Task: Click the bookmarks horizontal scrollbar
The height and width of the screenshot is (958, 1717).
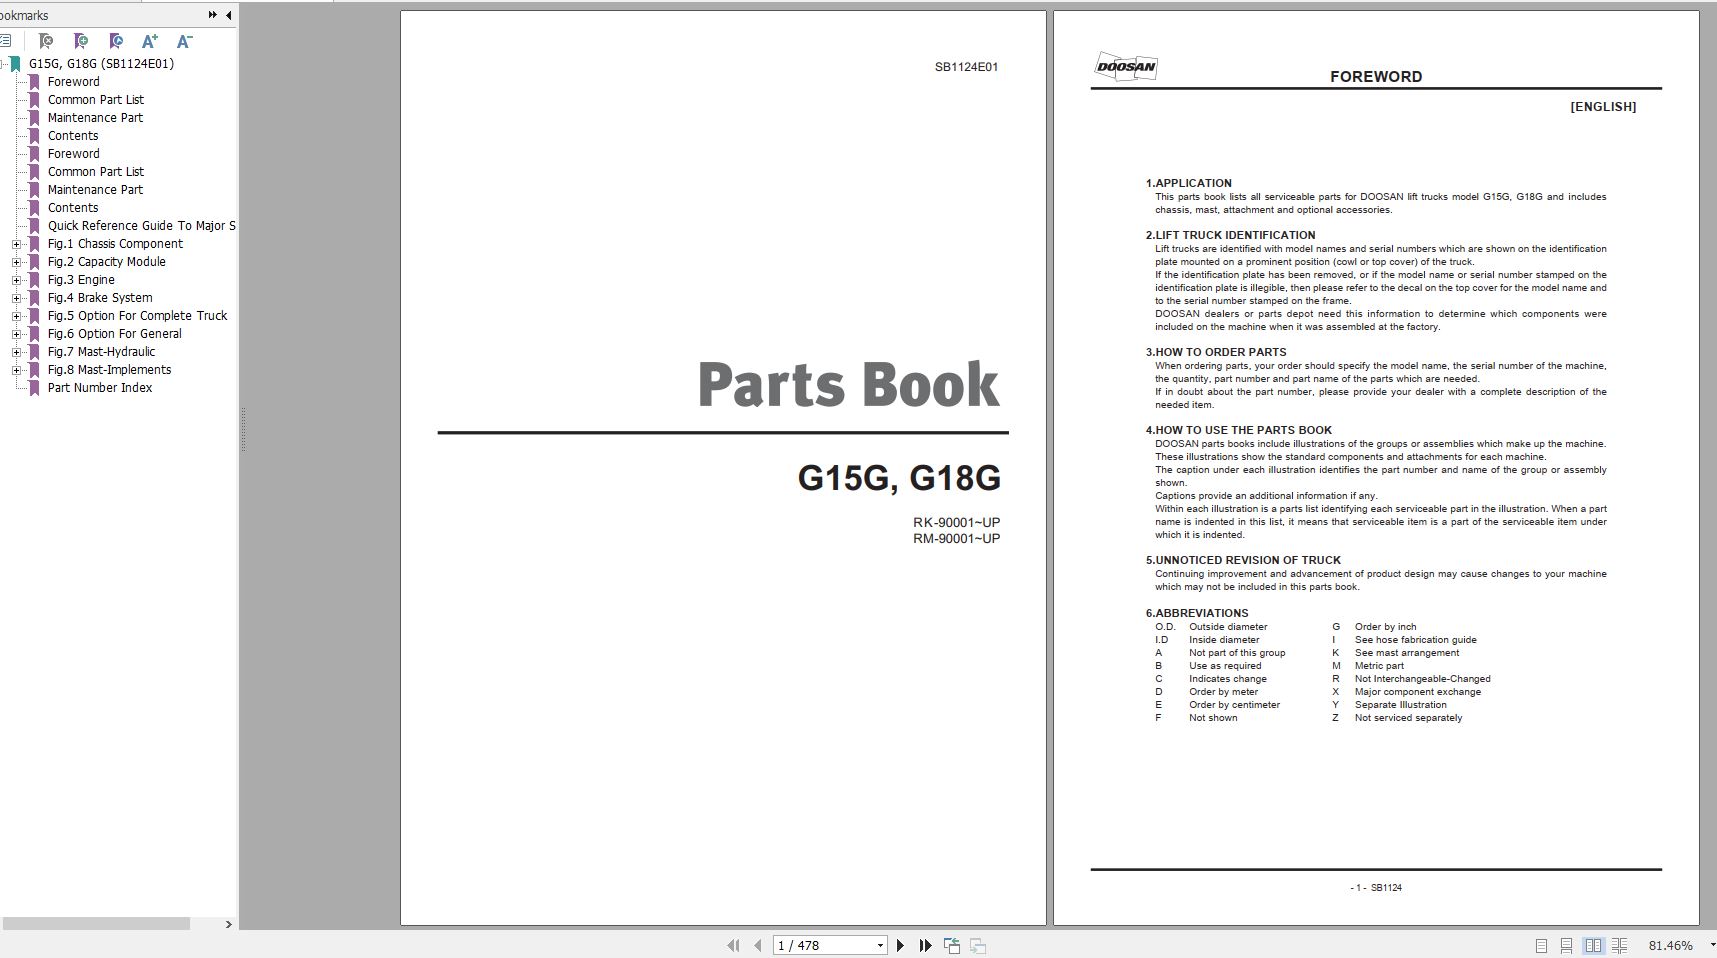Action: 95,924
